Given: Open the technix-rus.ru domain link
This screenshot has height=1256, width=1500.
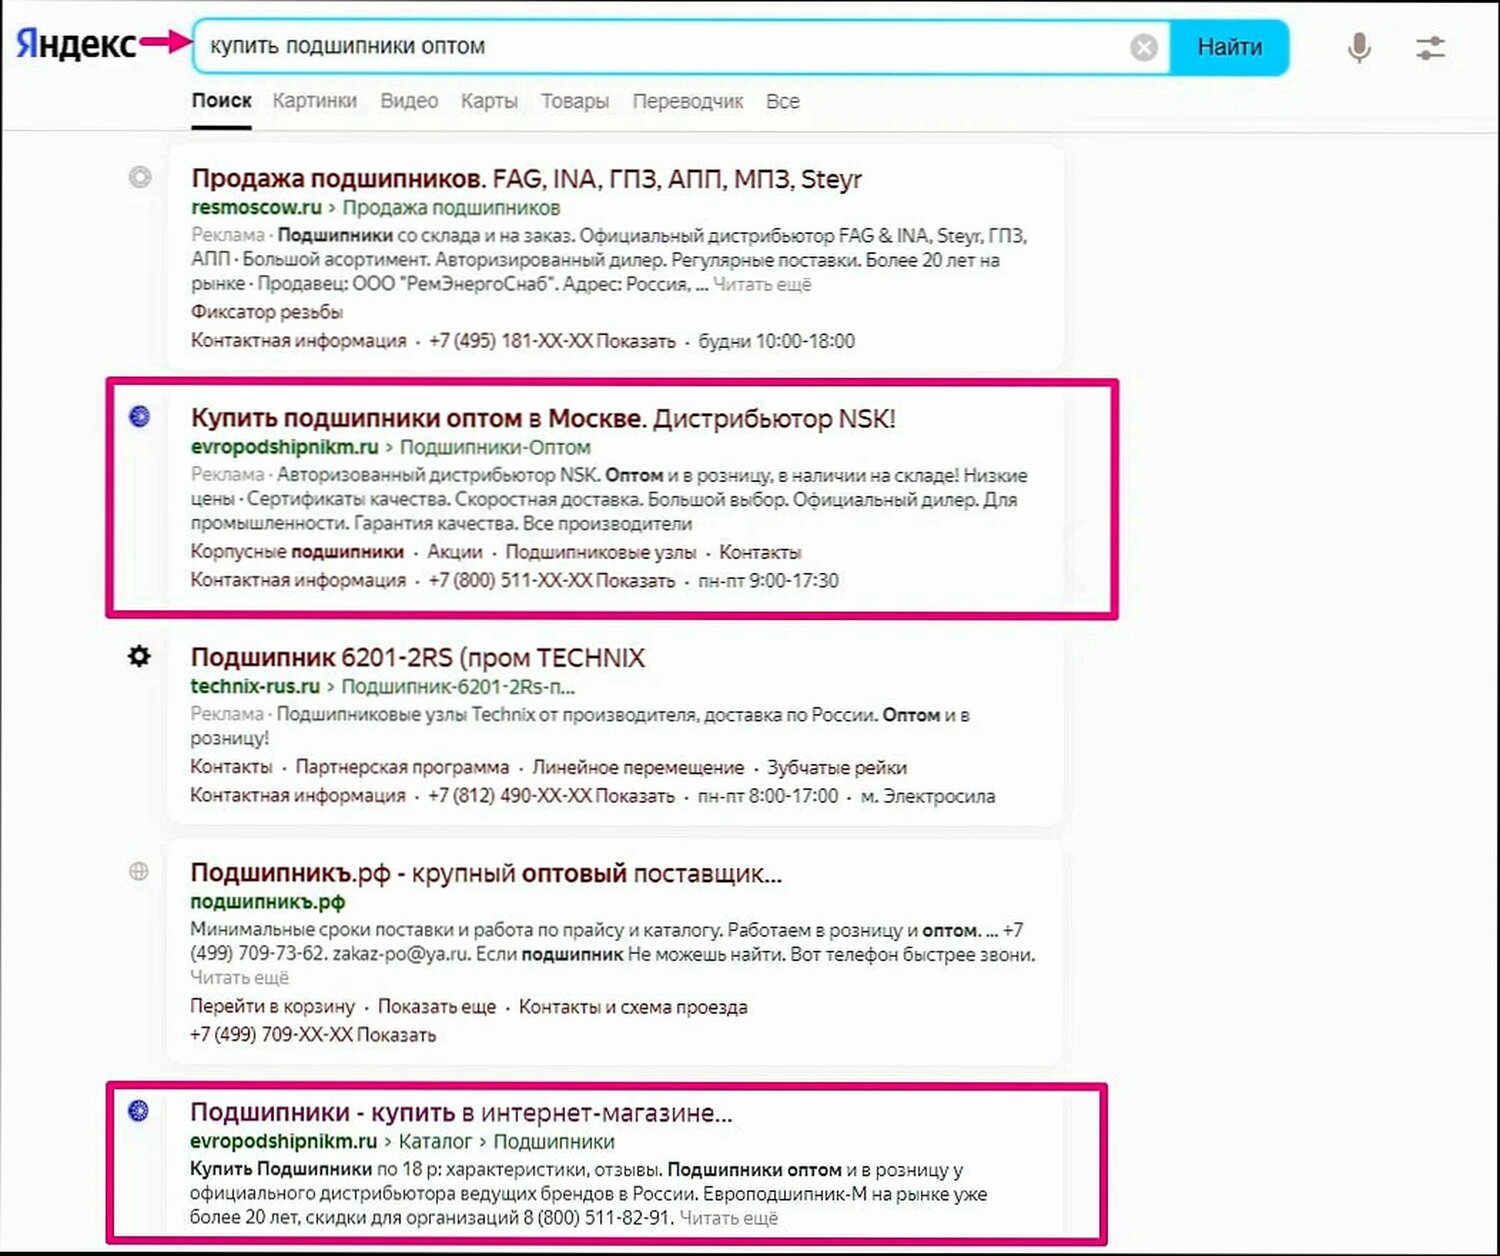Looking at the screenshot, I should pyautogui.click(x=255, y=687).
